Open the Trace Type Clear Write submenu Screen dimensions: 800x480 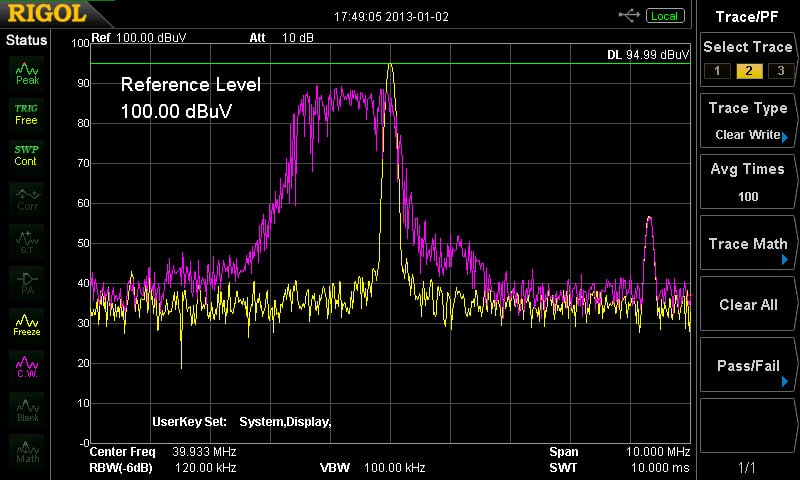point(747,121)
